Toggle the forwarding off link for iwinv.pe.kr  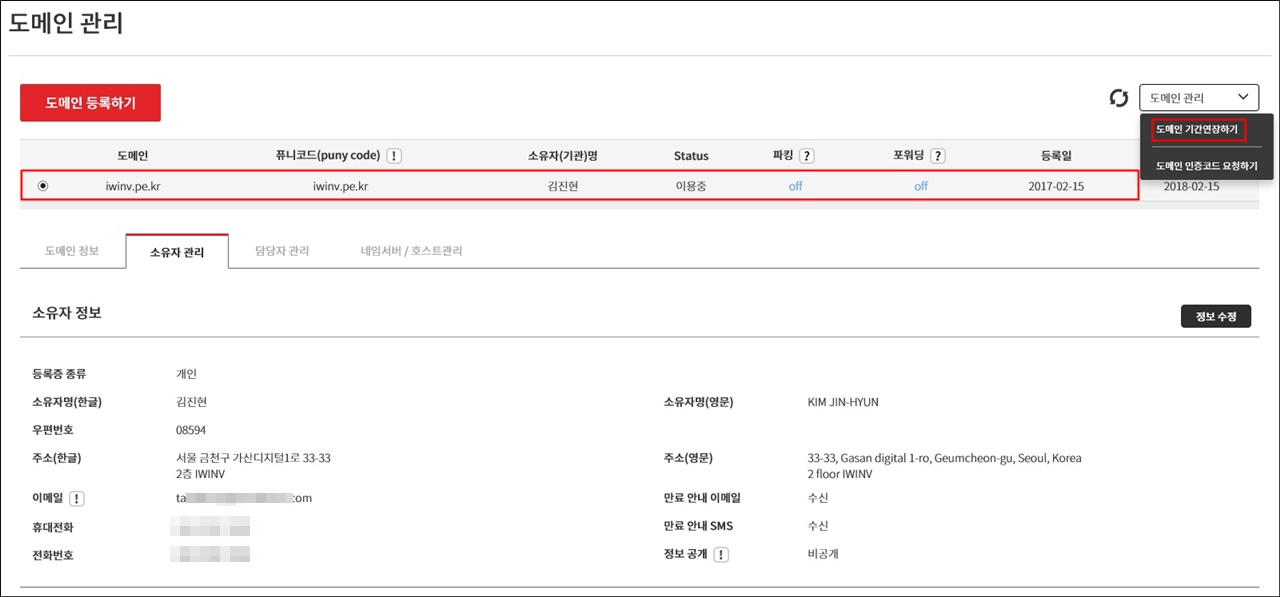pyautogui.click(x=921, y=186)
